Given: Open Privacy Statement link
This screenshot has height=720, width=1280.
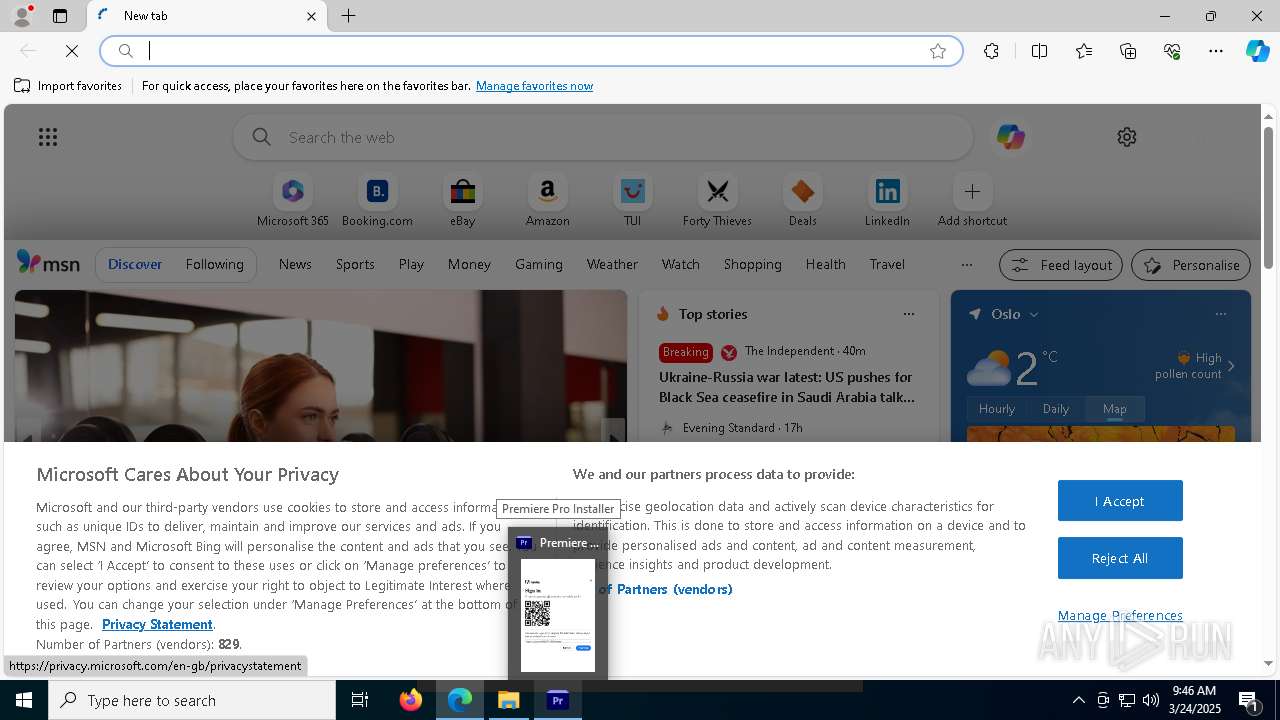Looking at the screenshot, I should pos(157,624).
